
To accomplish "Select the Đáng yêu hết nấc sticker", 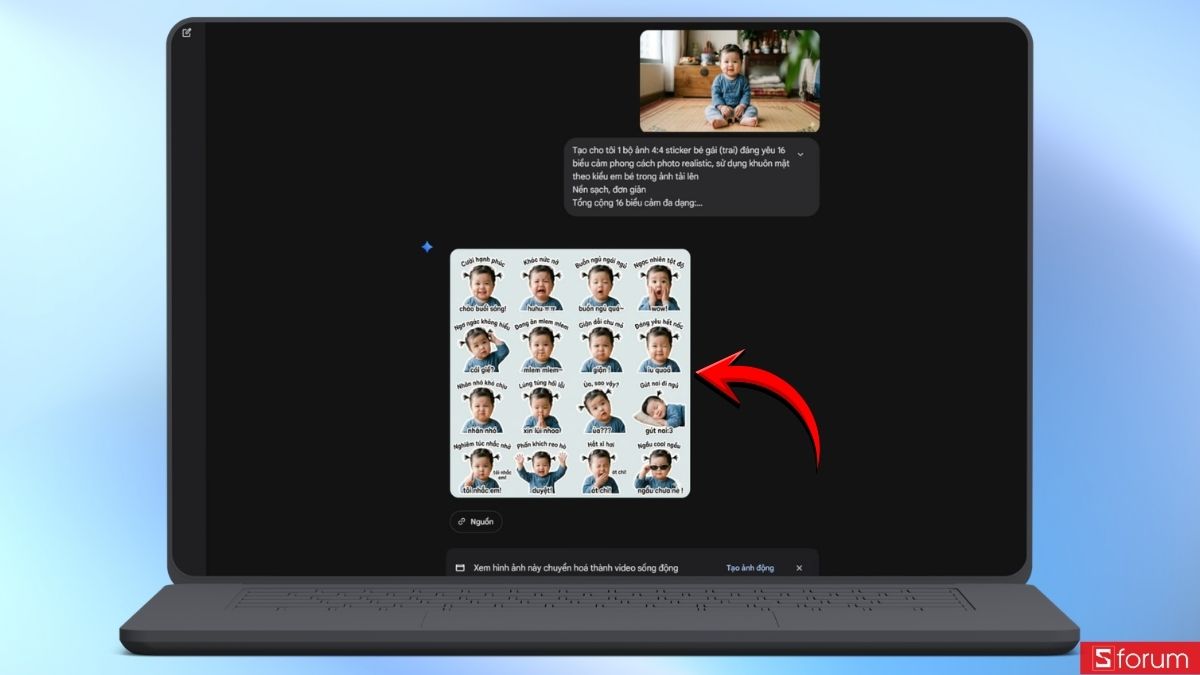I will click(658, 350).
